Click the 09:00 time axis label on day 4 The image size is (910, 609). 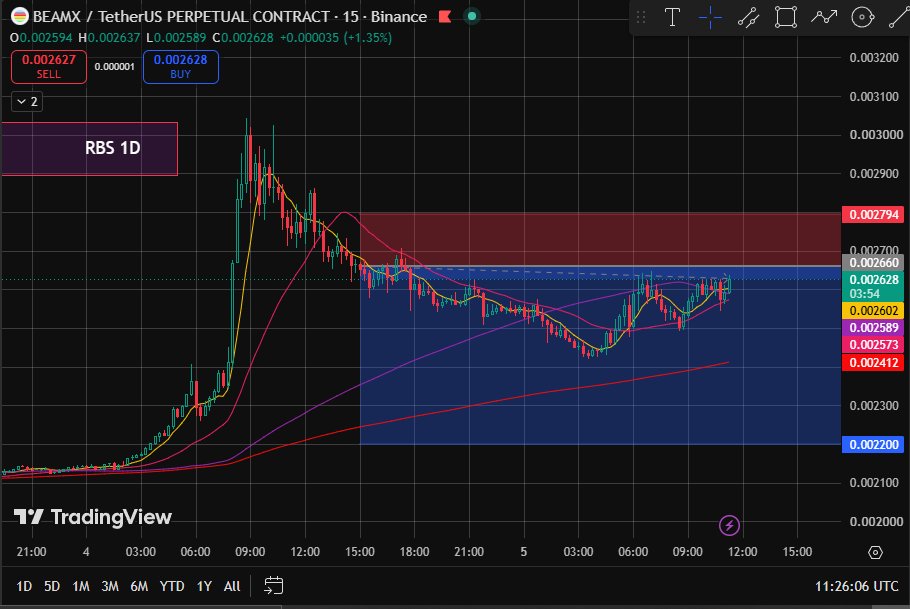pyautogui.click(x=250, y=552)
